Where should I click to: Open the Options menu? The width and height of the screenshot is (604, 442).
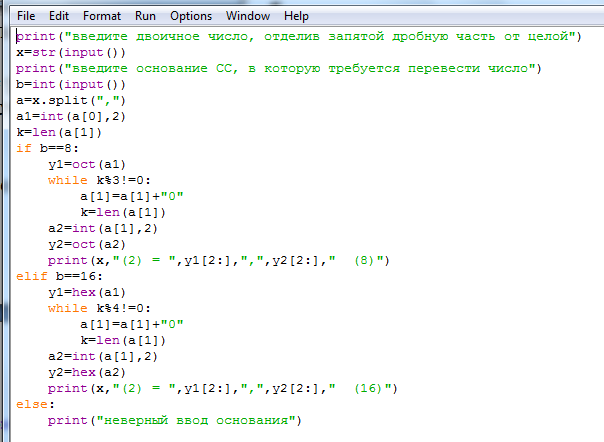click(x=190, y=17)
